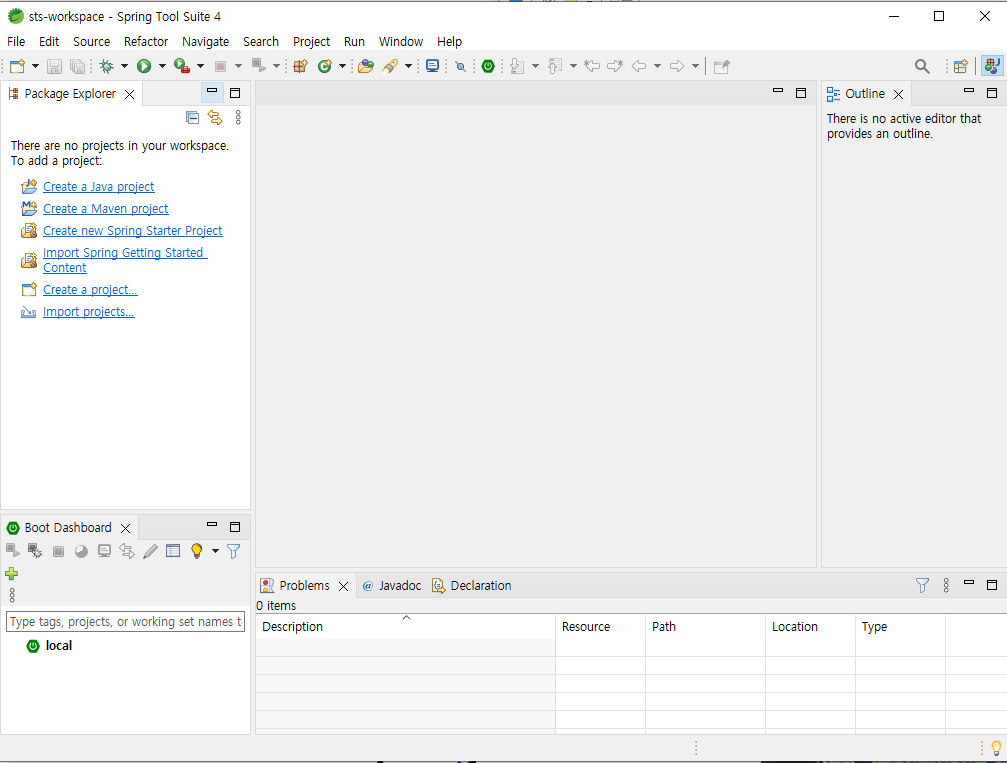
Task: Click Create new Spring Starter Project link
Action: [x=132, y=231]
